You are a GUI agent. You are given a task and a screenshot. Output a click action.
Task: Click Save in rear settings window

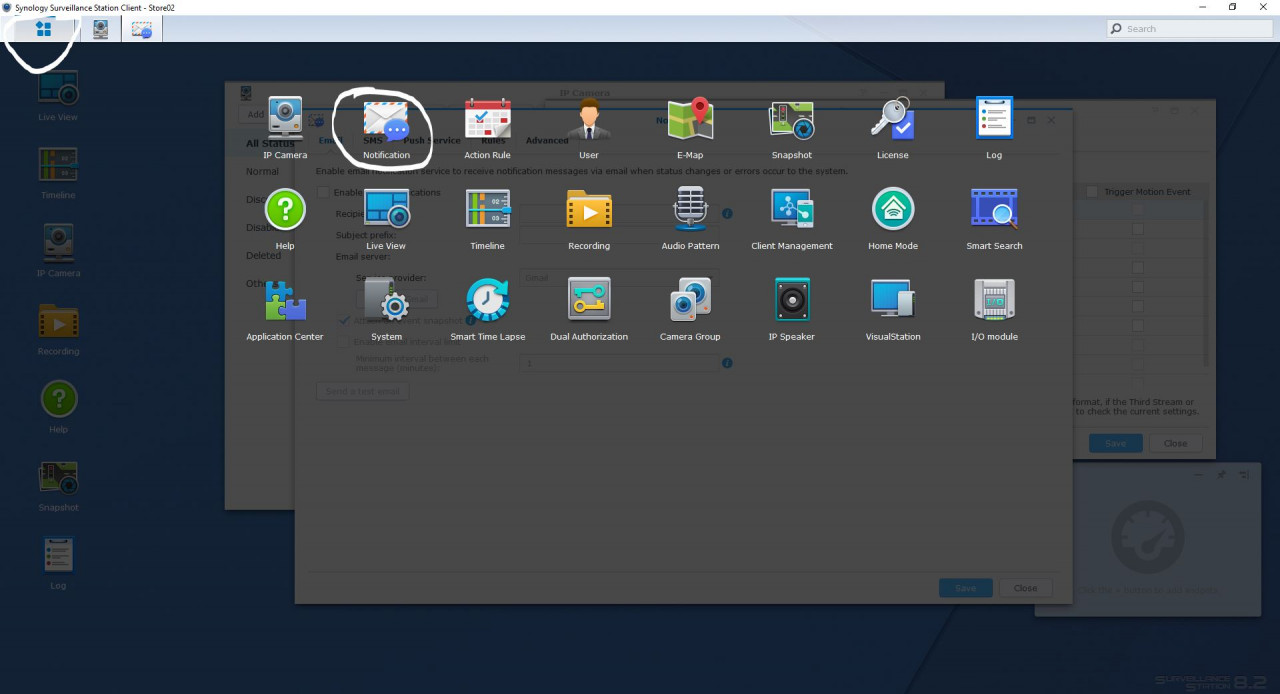tap(1115, 443)
